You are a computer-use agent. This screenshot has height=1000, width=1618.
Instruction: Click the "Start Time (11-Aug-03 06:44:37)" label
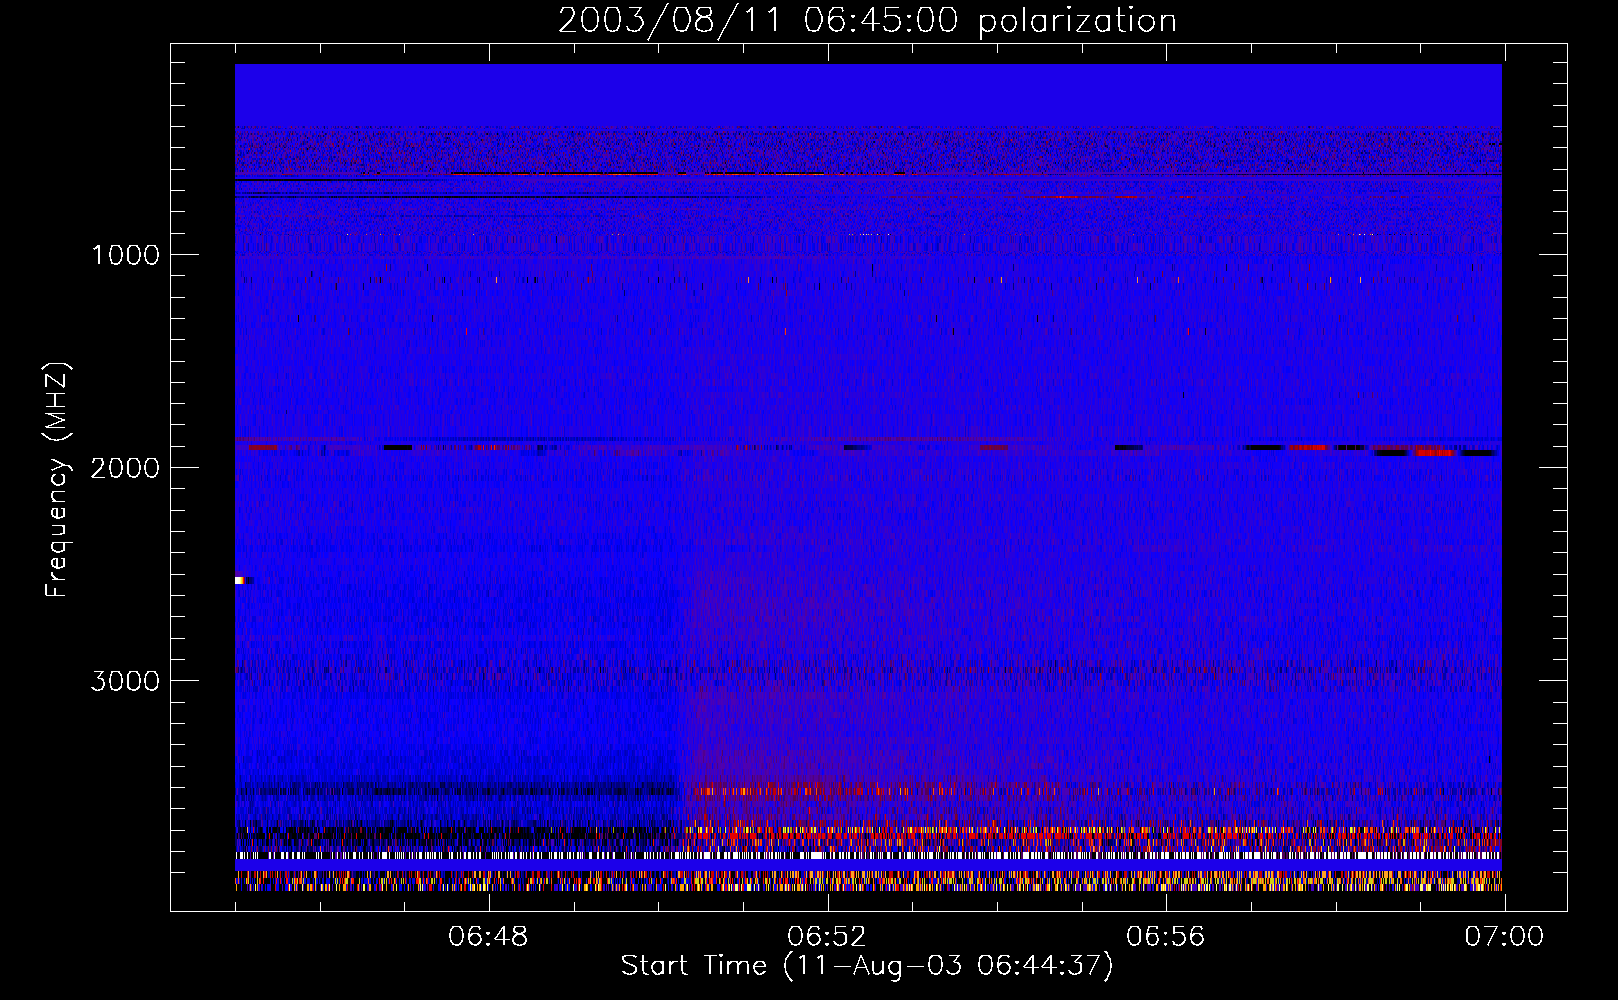pyautogui.click(x=867, y=966)
